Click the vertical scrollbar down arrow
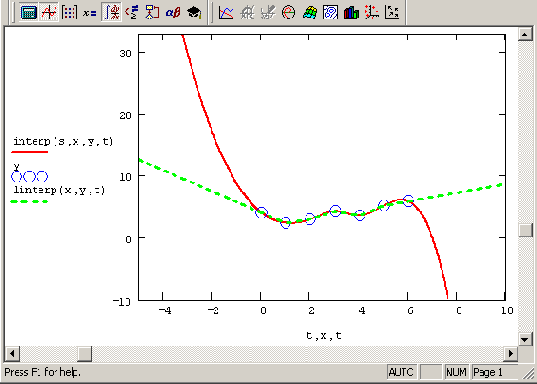Image resolution: width=537 pixels, height=384 pixels. tap(525, 339)
